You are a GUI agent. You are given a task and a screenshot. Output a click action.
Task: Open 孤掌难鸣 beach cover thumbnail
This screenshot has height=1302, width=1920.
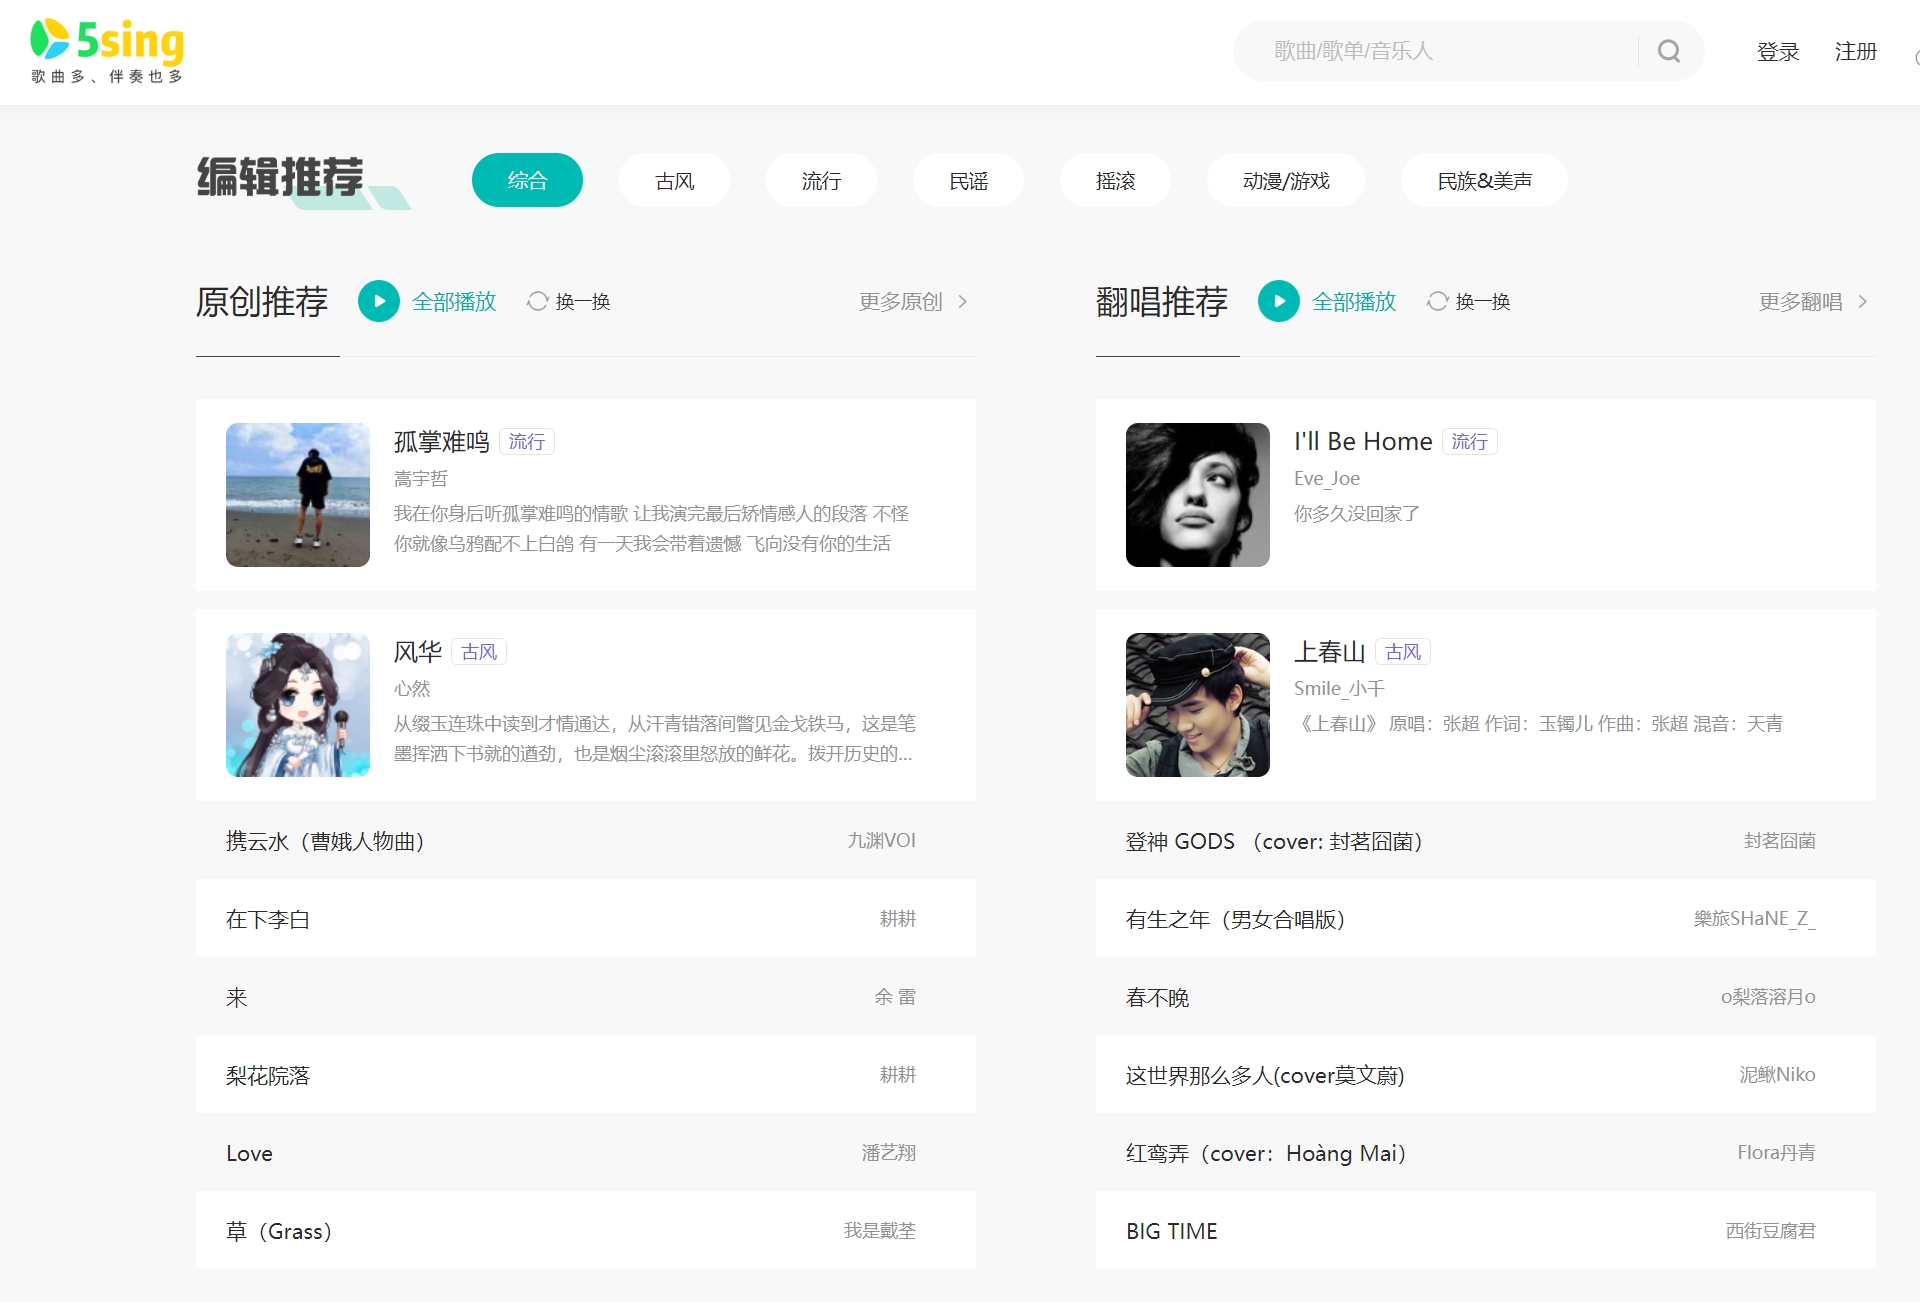point(298,495)
